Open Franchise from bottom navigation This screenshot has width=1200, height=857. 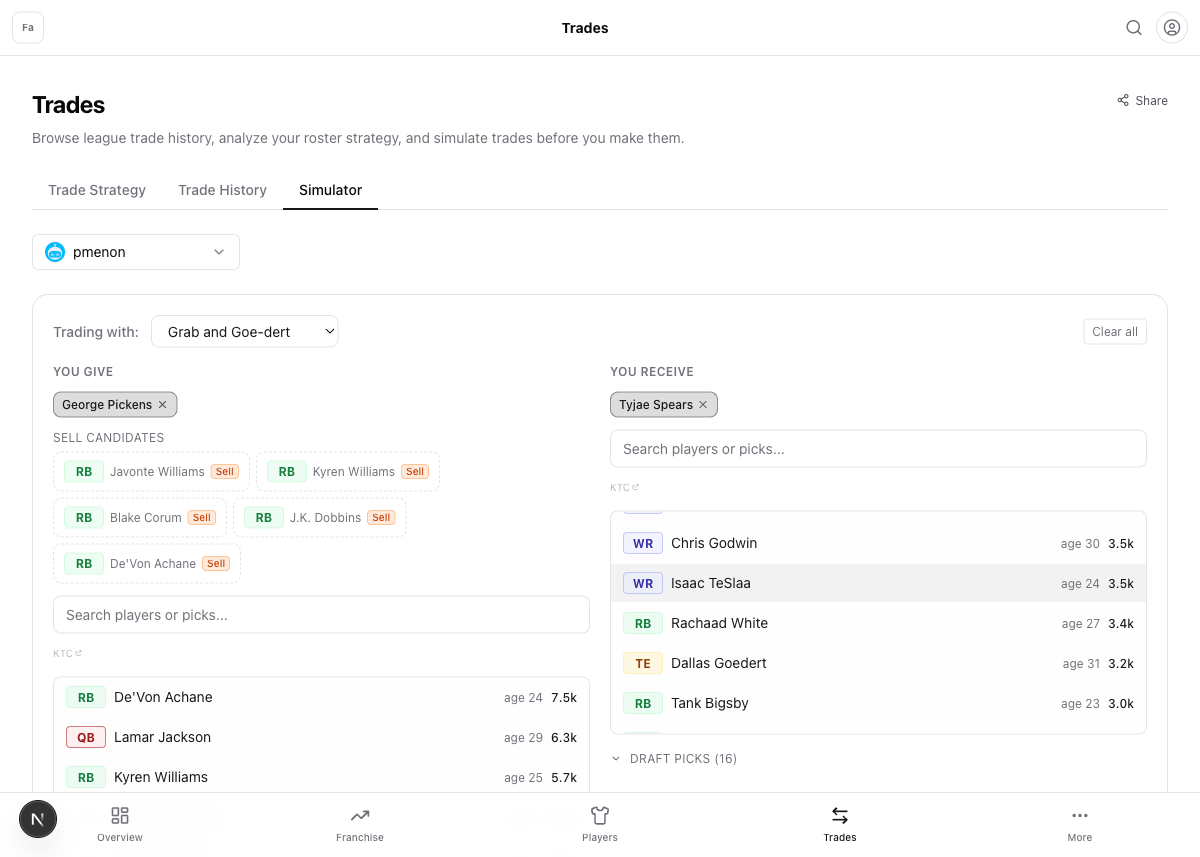(360, 825)
